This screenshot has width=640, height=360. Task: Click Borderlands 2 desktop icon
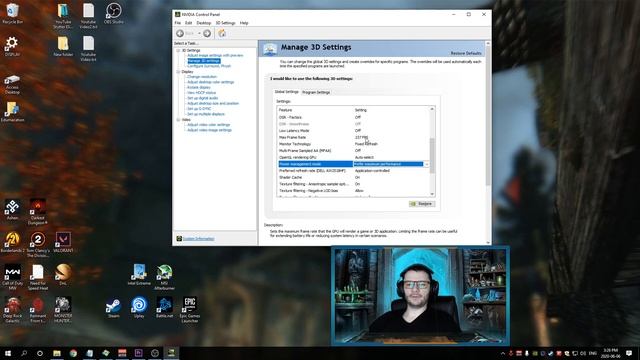[x=12, y=242]
